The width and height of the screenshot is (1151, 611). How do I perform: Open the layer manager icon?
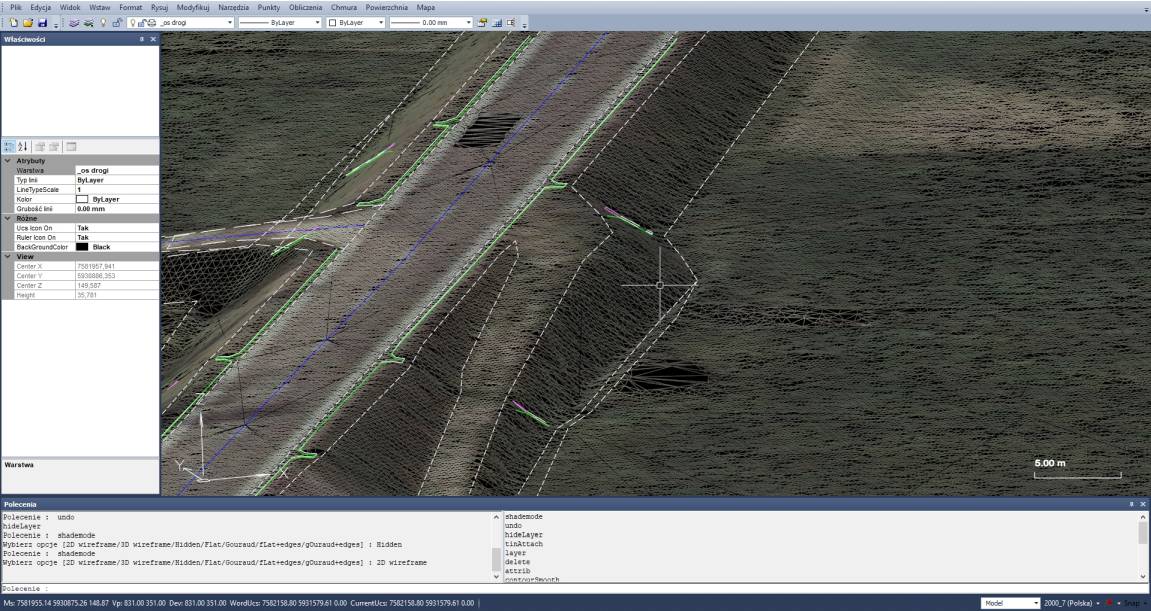74,22
